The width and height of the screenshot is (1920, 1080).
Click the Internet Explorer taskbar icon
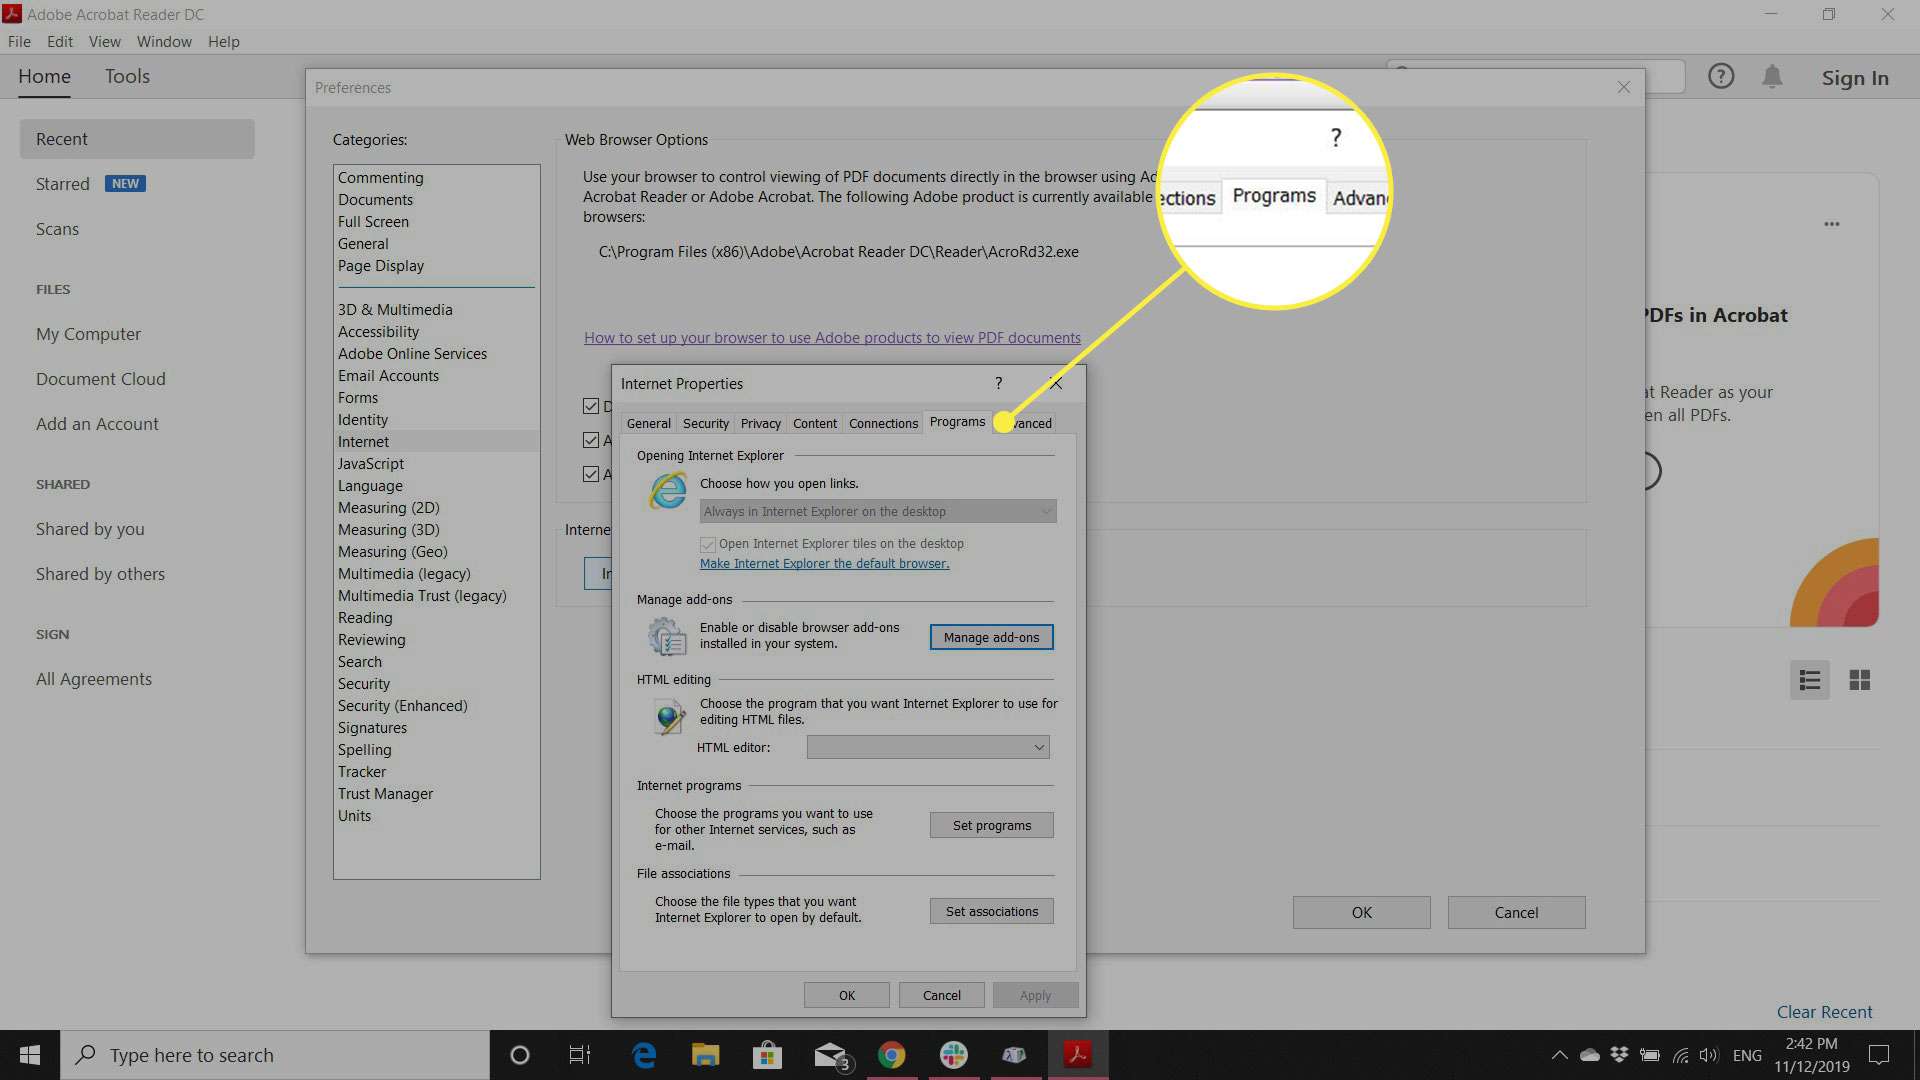click(x=645, y=1055)
